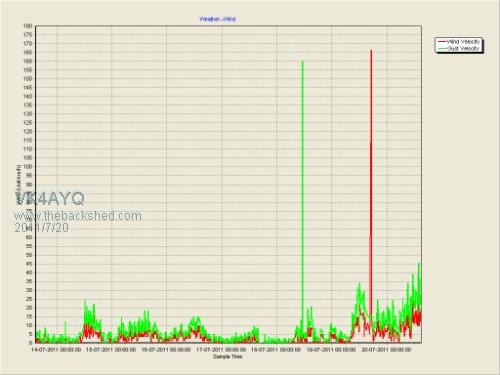
Task: Select the 20-07-2011 00:00:00 axis label
Action: (386, 350)
